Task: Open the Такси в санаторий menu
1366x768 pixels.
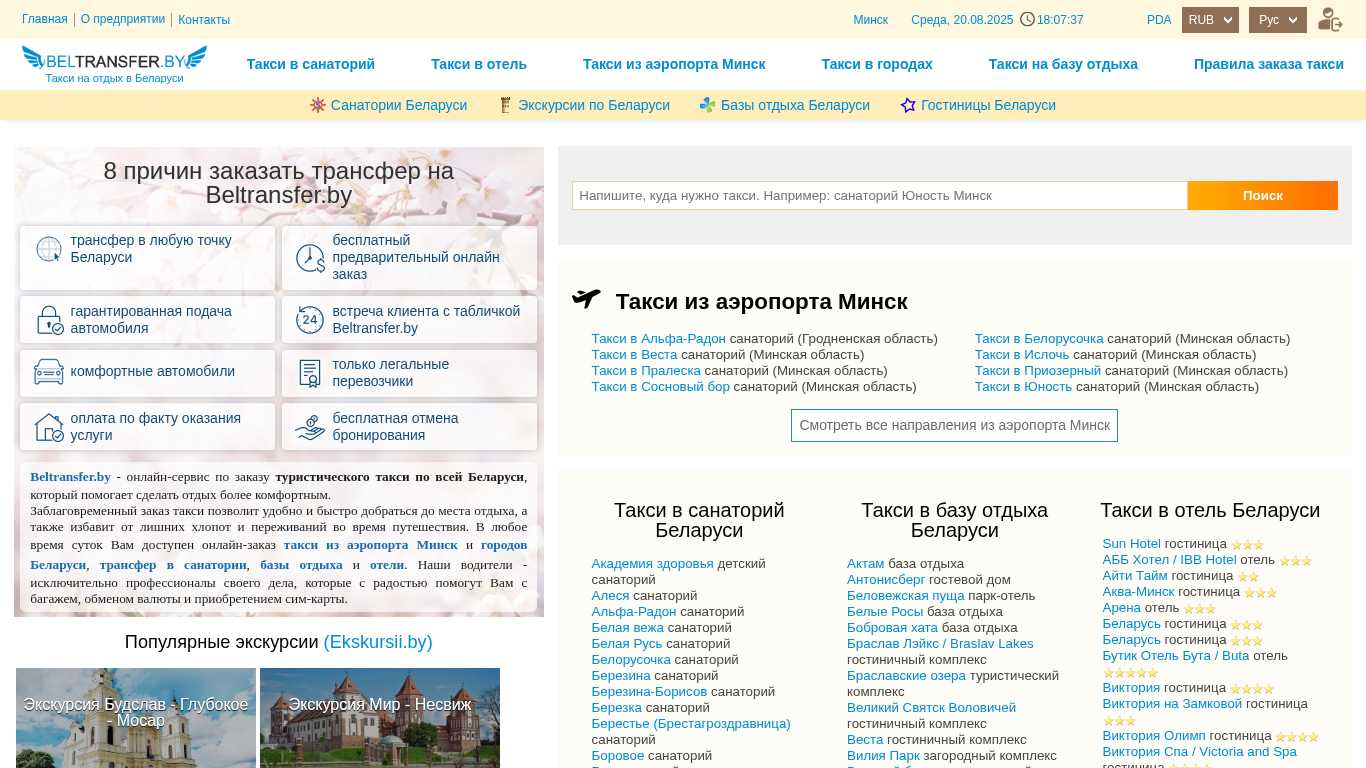Action: point(311,64)
